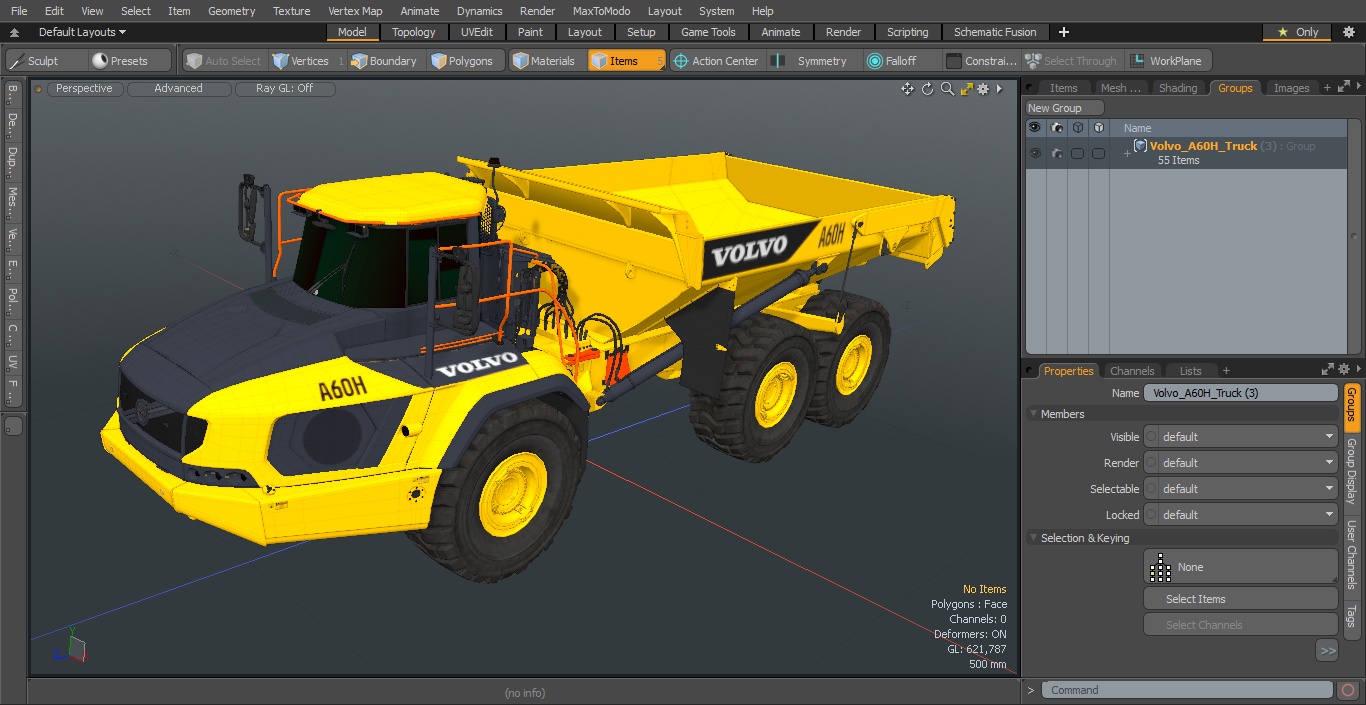Click the Render channel keyframe circle

(1151, 463)
